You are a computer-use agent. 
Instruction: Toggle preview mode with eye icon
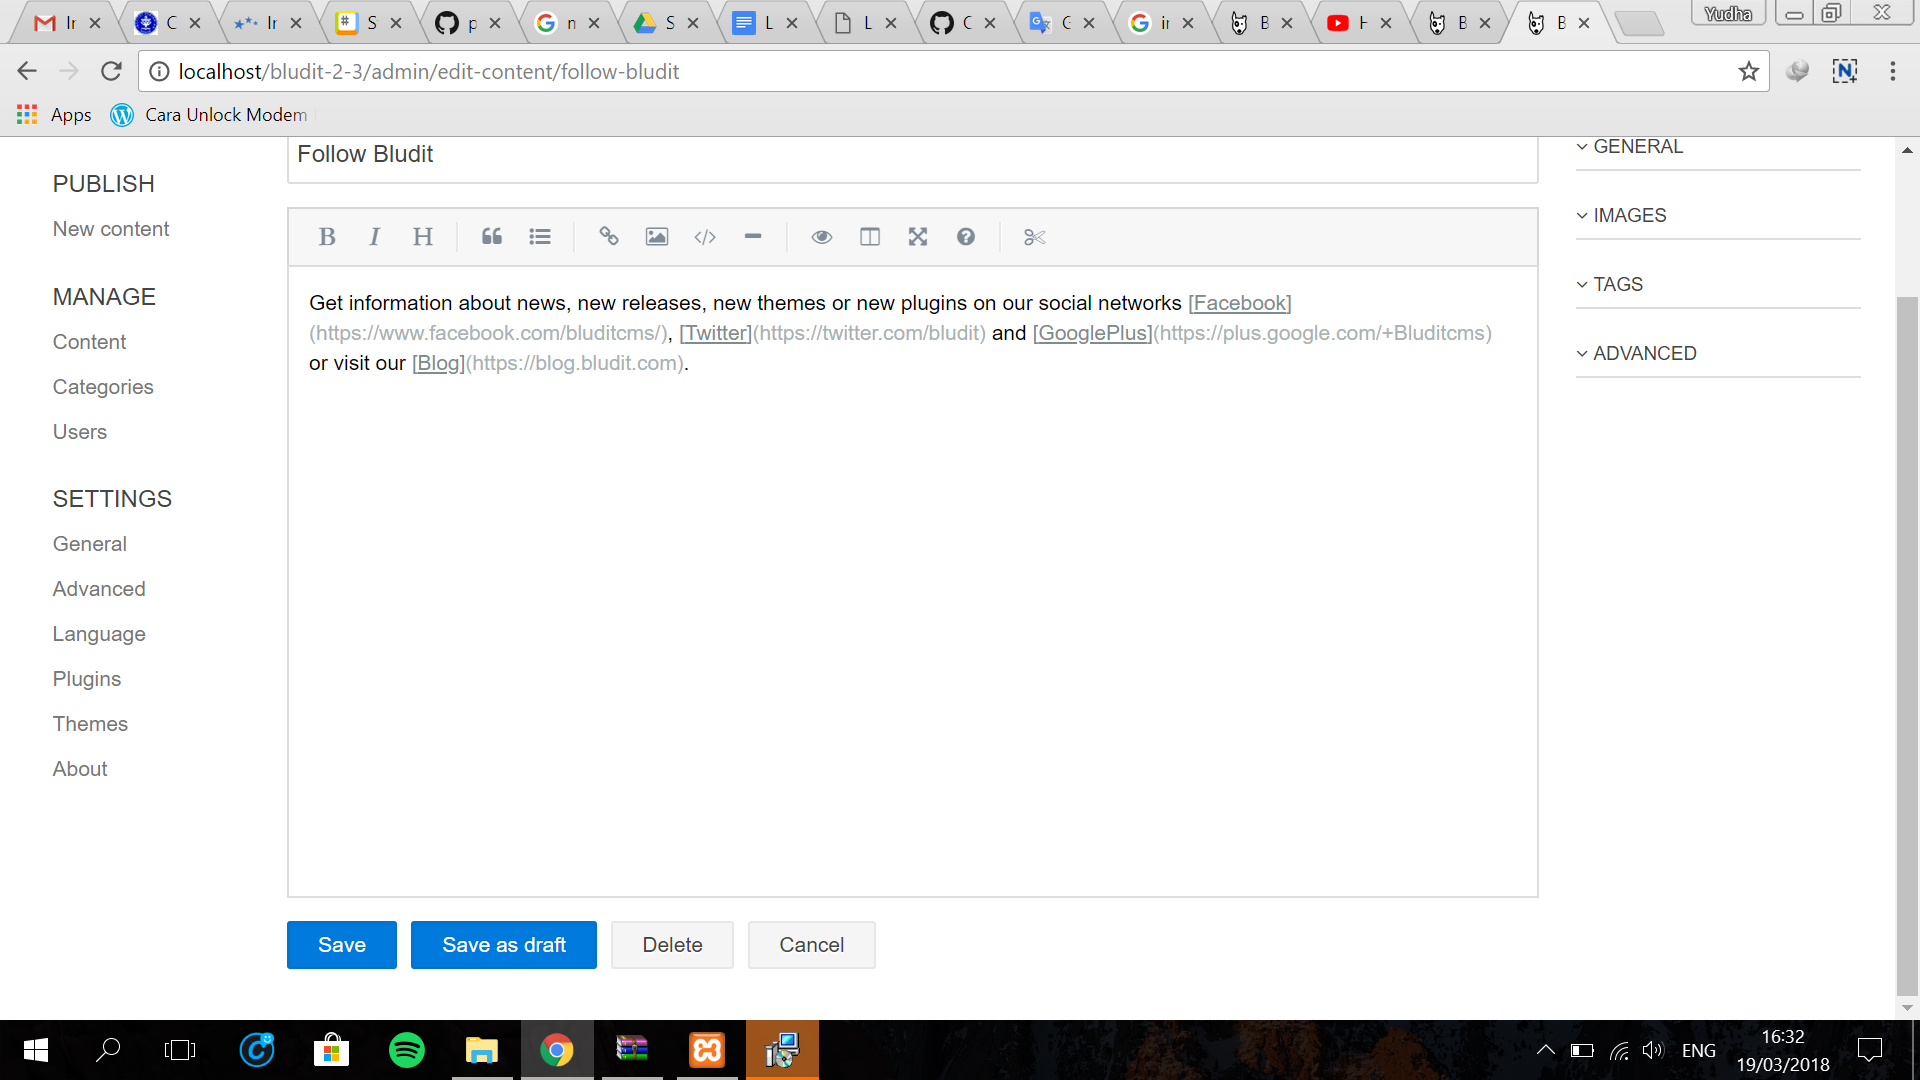point(821,237)
